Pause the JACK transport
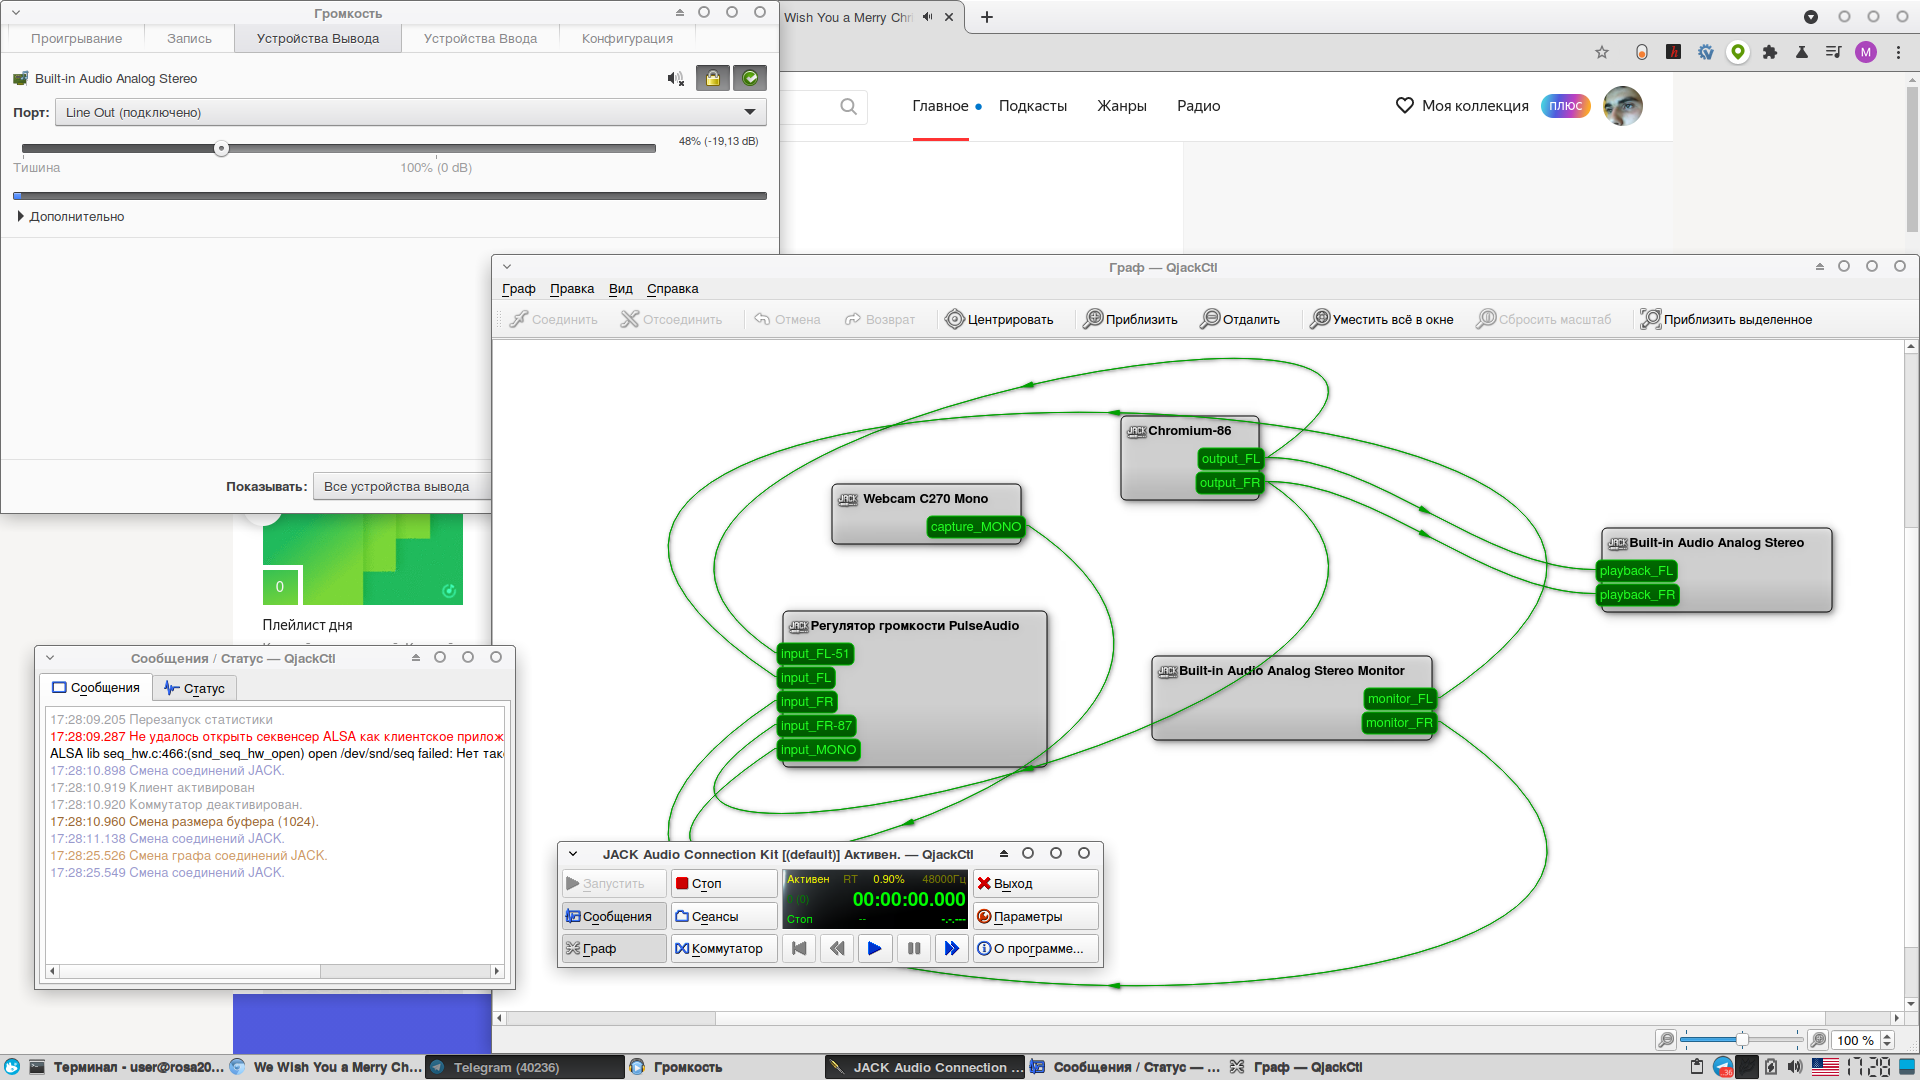1920x1080 pixels. tap(913, 948)
